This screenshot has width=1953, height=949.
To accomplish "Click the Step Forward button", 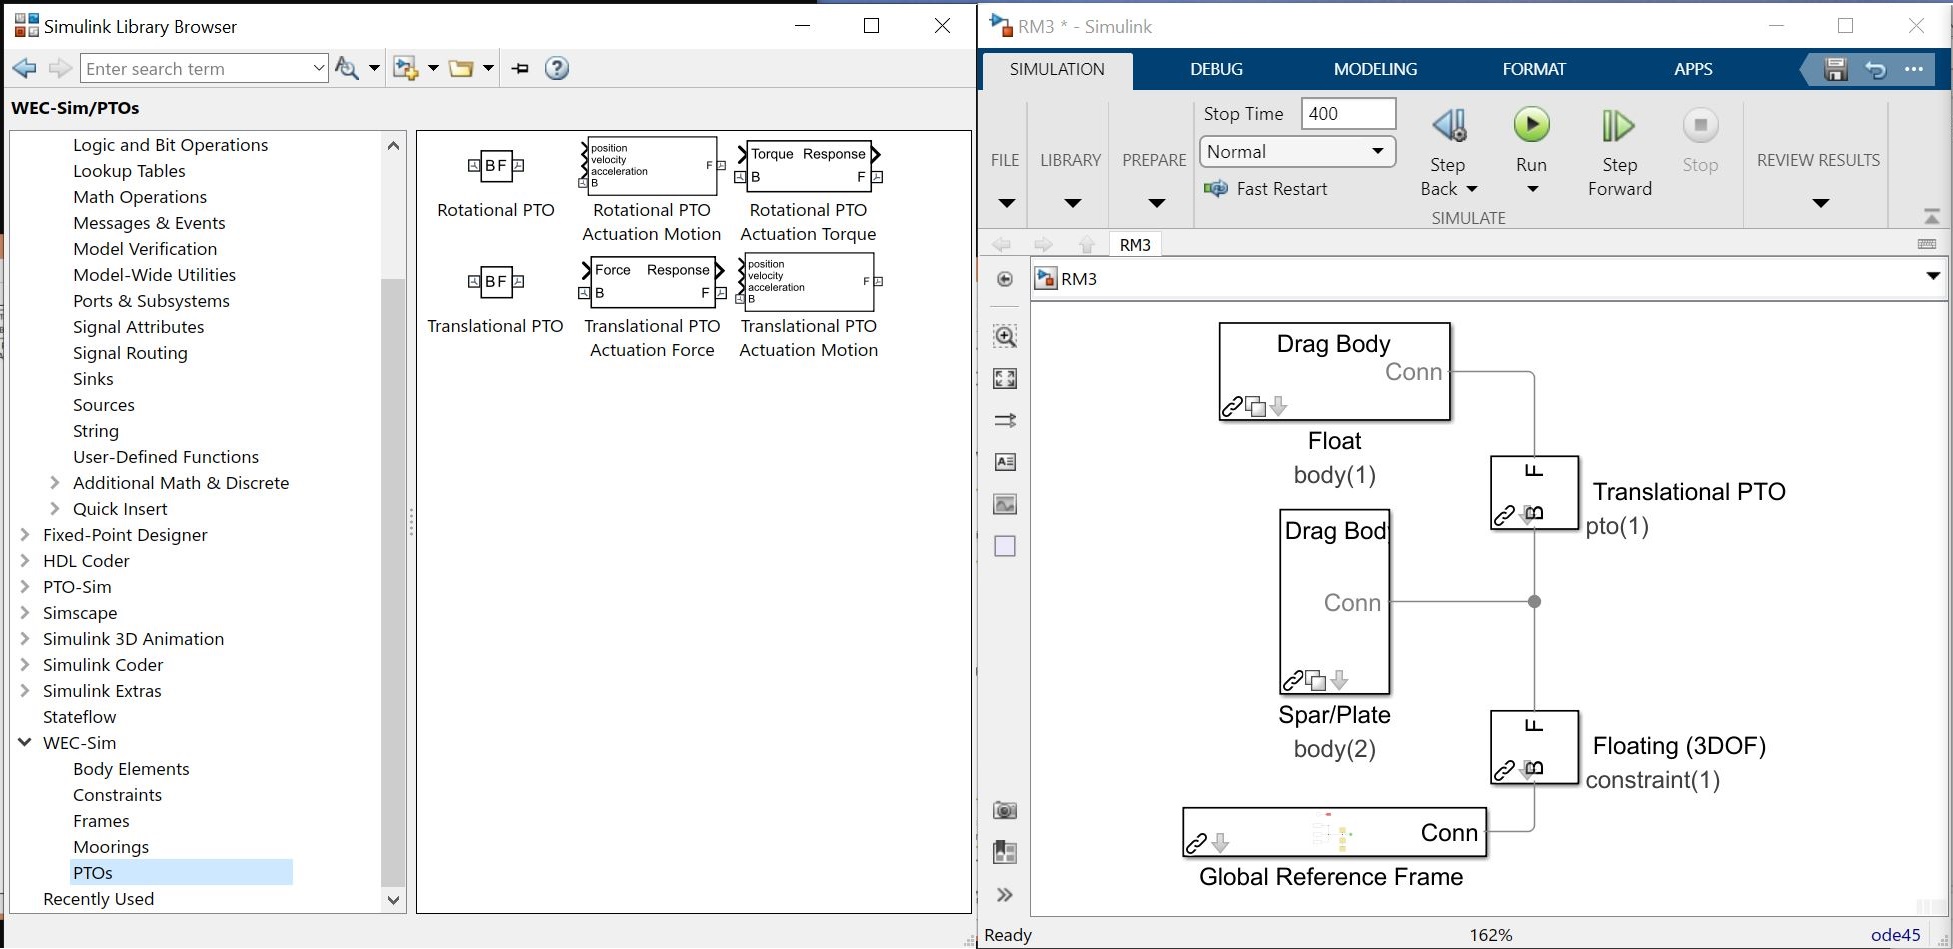I will click(1618, 126).
